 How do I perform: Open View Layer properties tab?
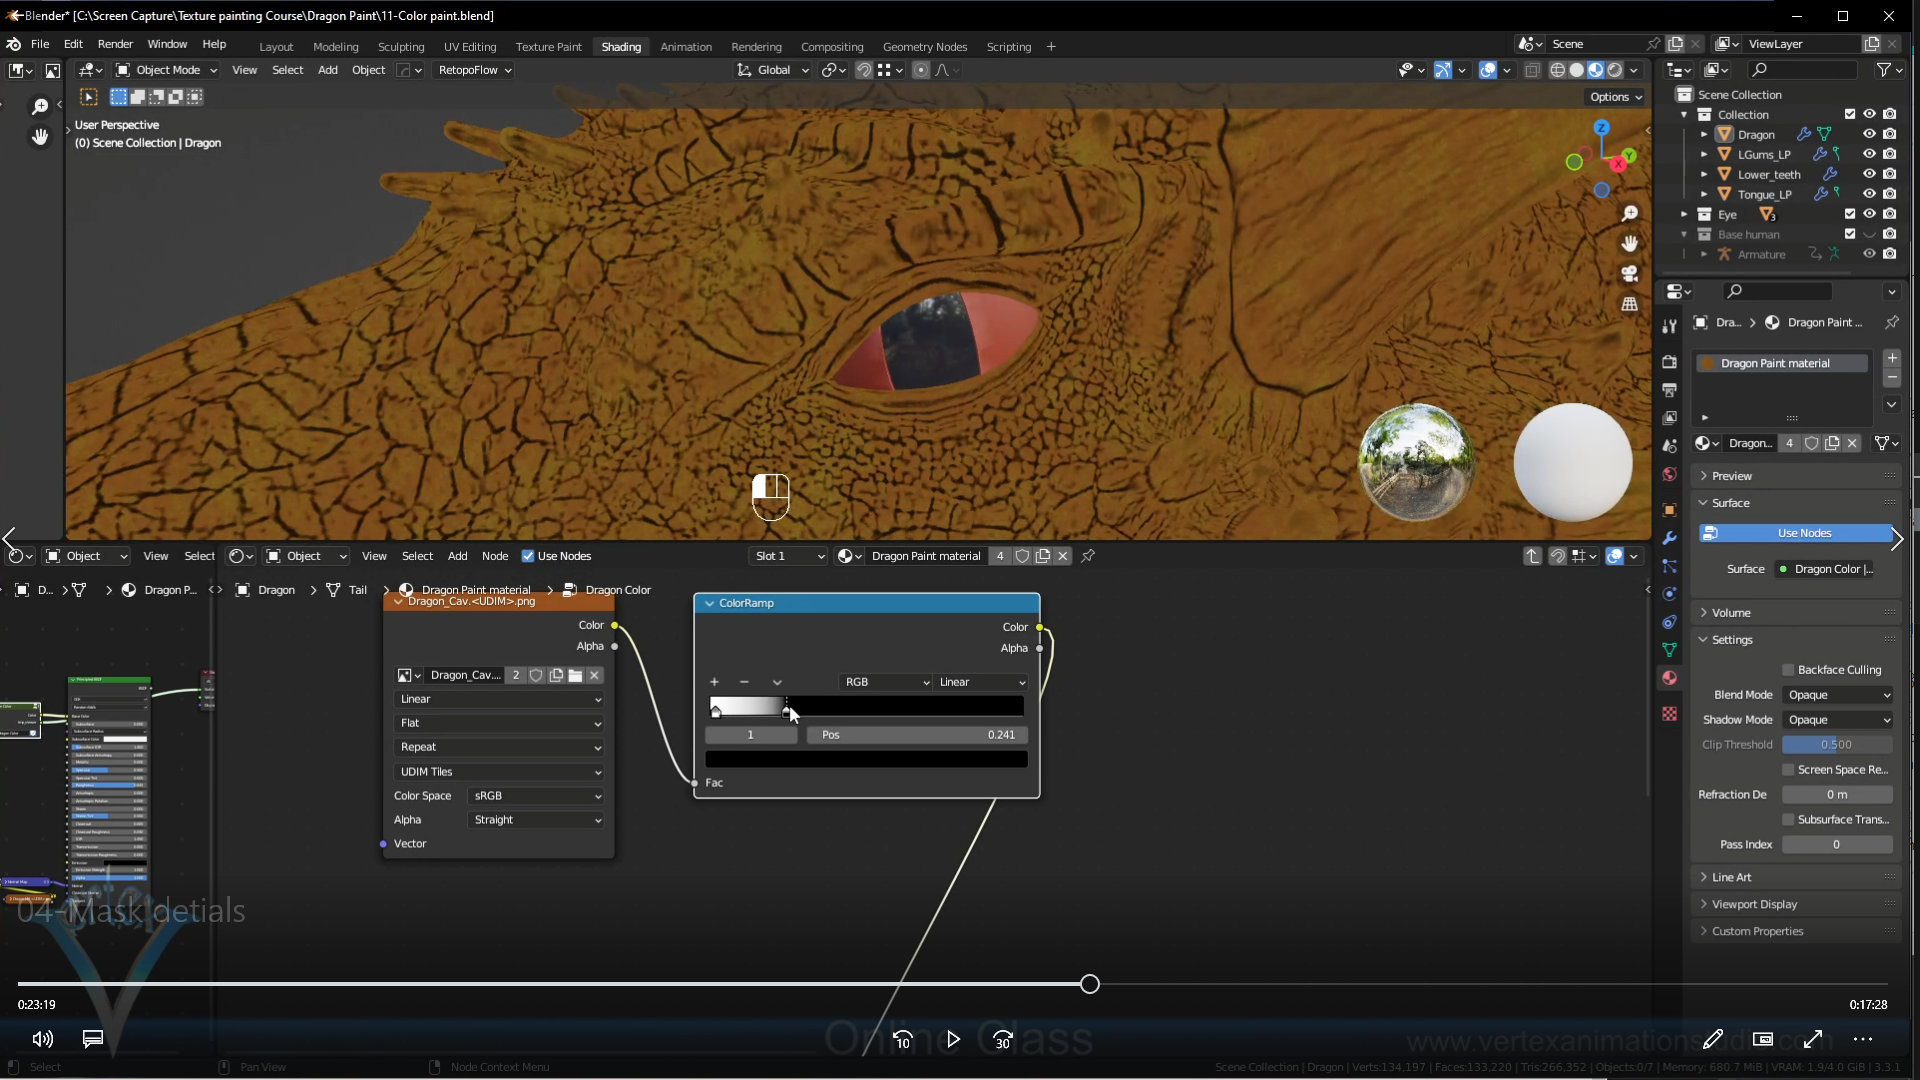click(x=1669, y=417)
